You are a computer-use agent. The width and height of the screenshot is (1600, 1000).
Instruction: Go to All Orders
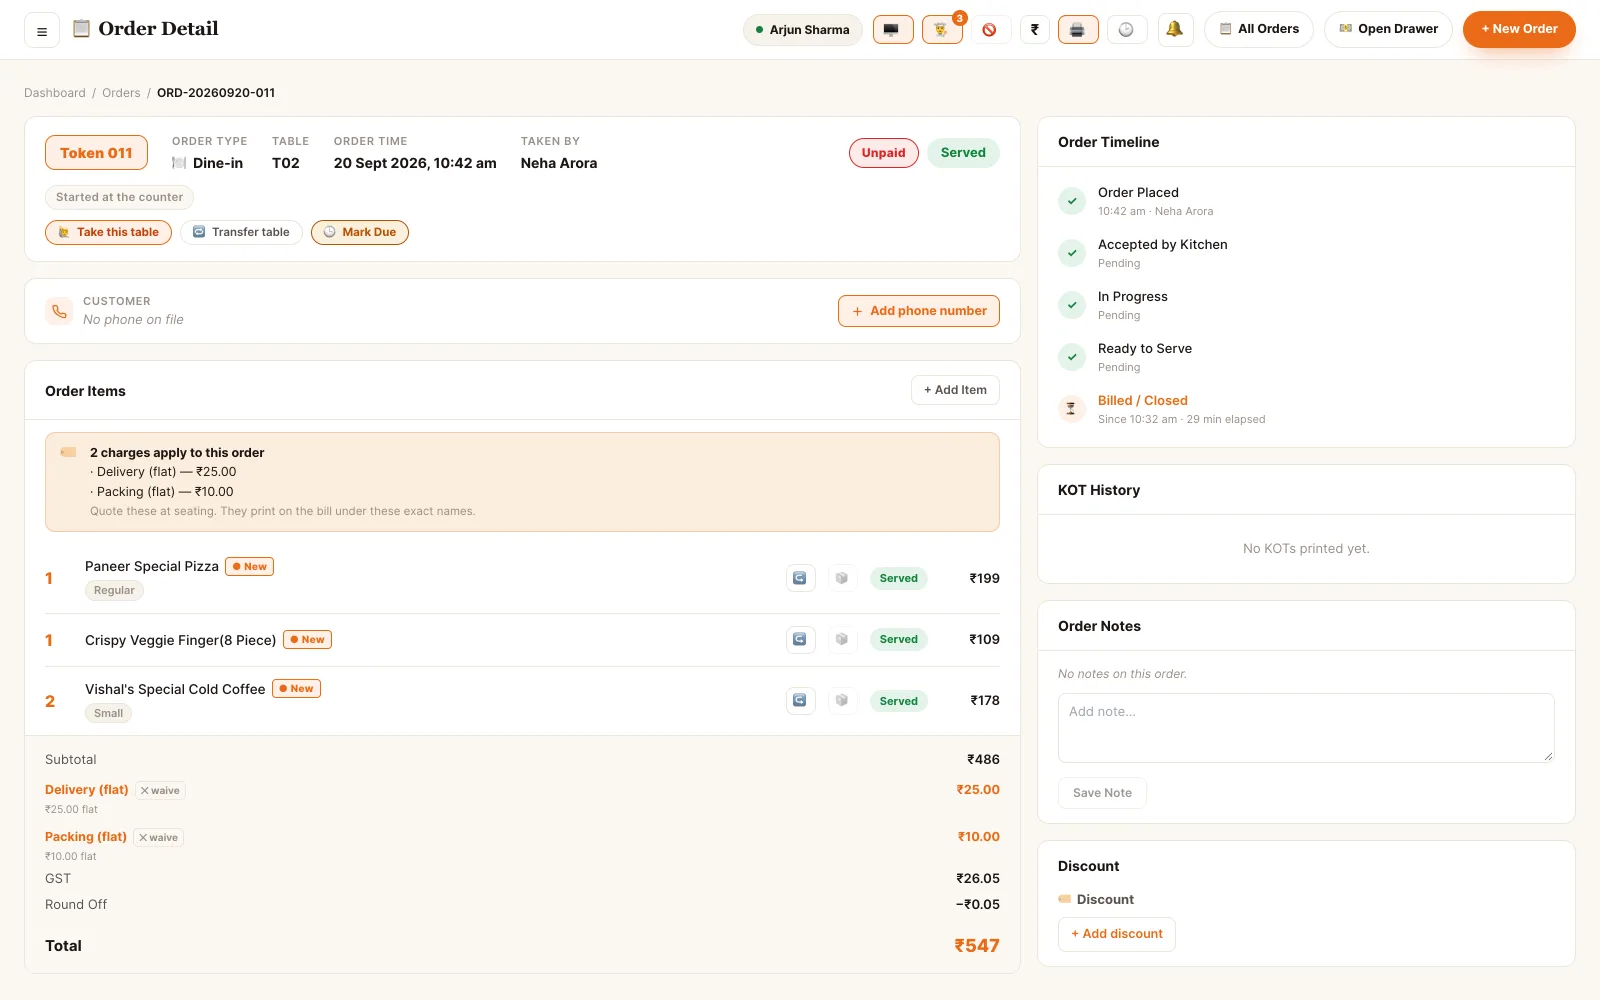pos(1259,30)
